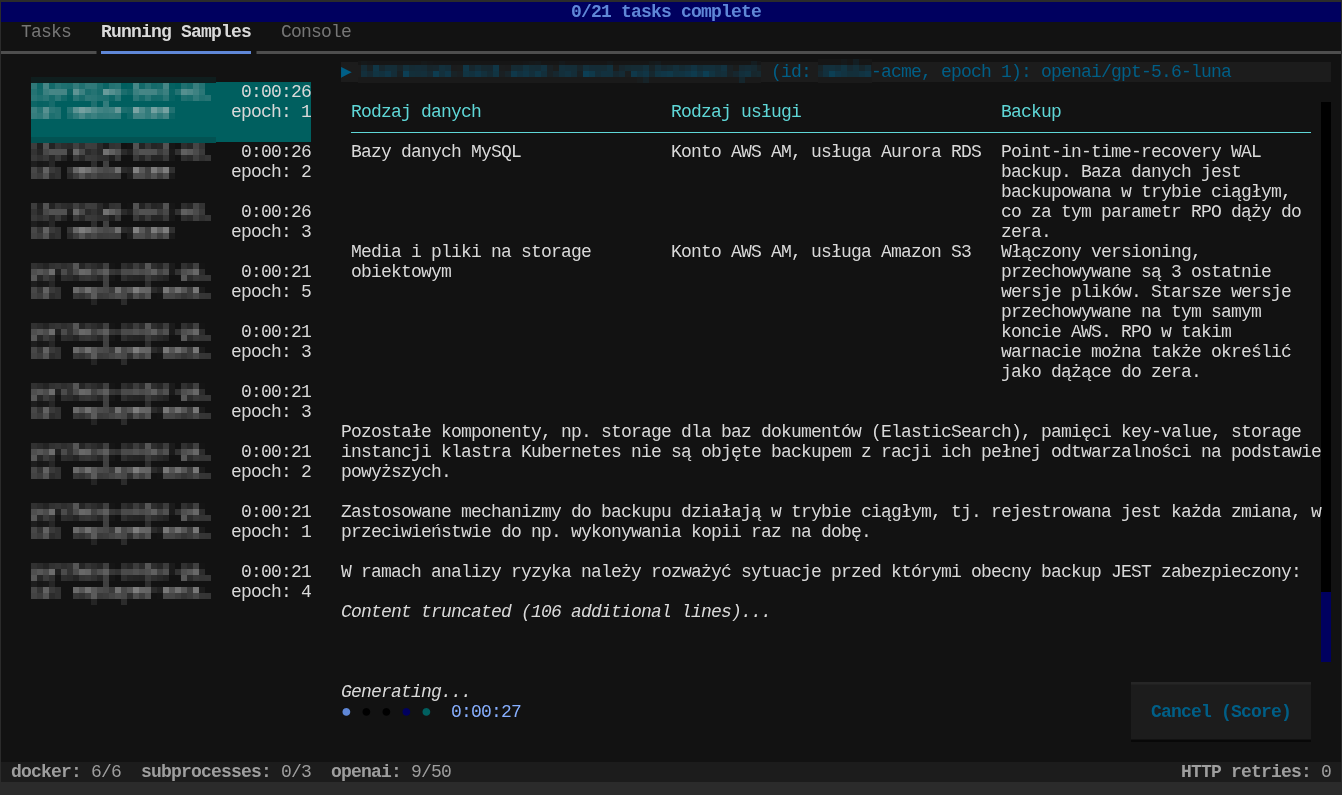1342x795 pixels.
Task: Open the 0:00:21 epoch 4 sample row
Action: [x=171, y=582]
